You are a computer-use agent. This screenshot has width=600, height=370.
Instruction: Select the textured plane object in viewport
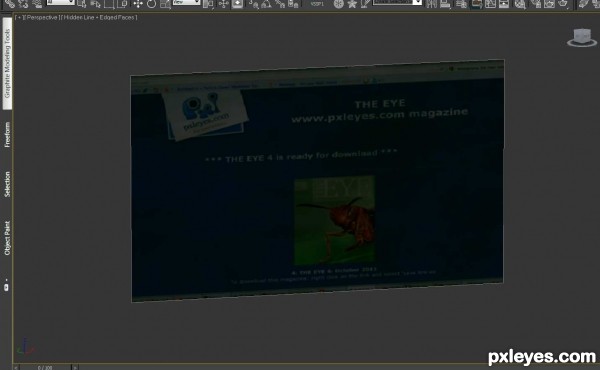point(317,181)
